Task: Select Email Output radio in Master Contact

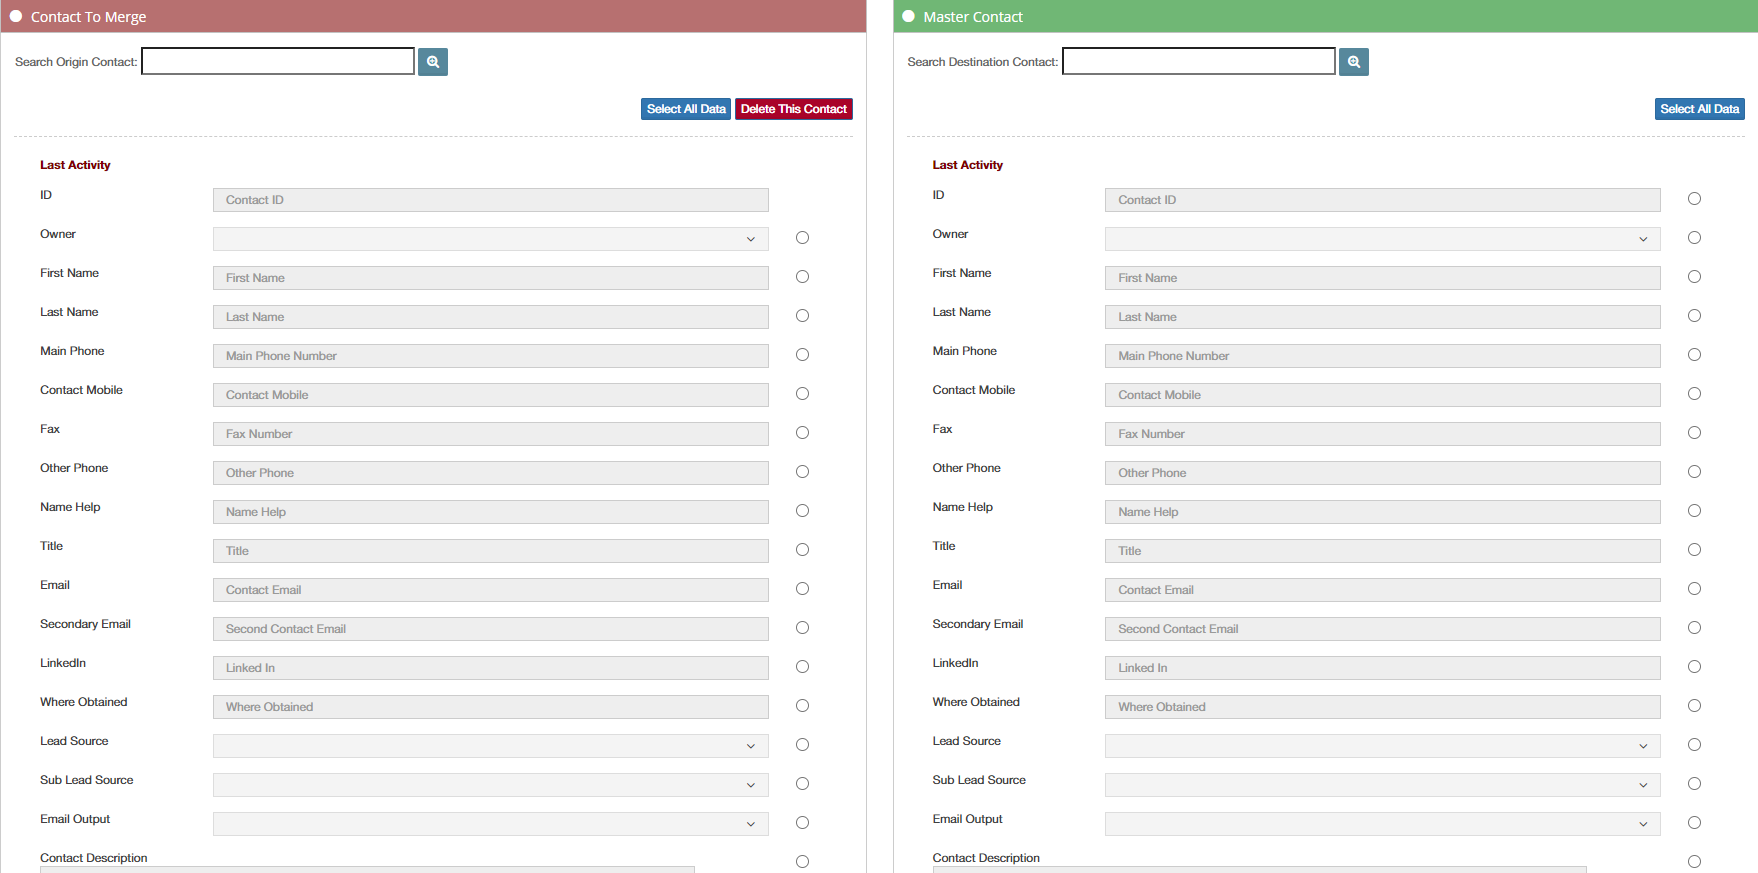Action: 1694,823
